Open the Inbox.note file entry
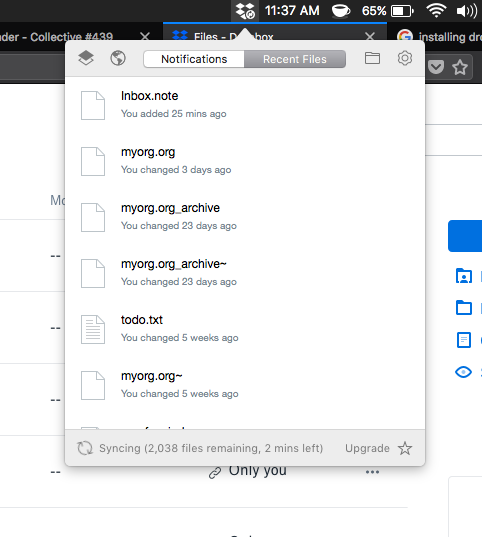The height and width of the screenshot is (537, 482). point(245,105)
